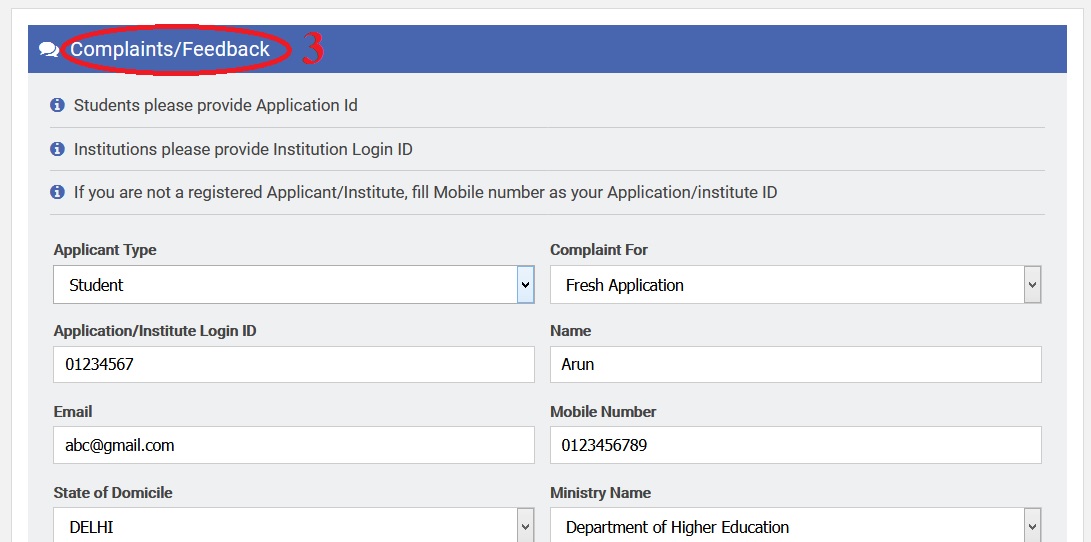Click the blue Complaints/Feedback header bar
This screenshot has width=1091, height=542.
click(547, 49)
